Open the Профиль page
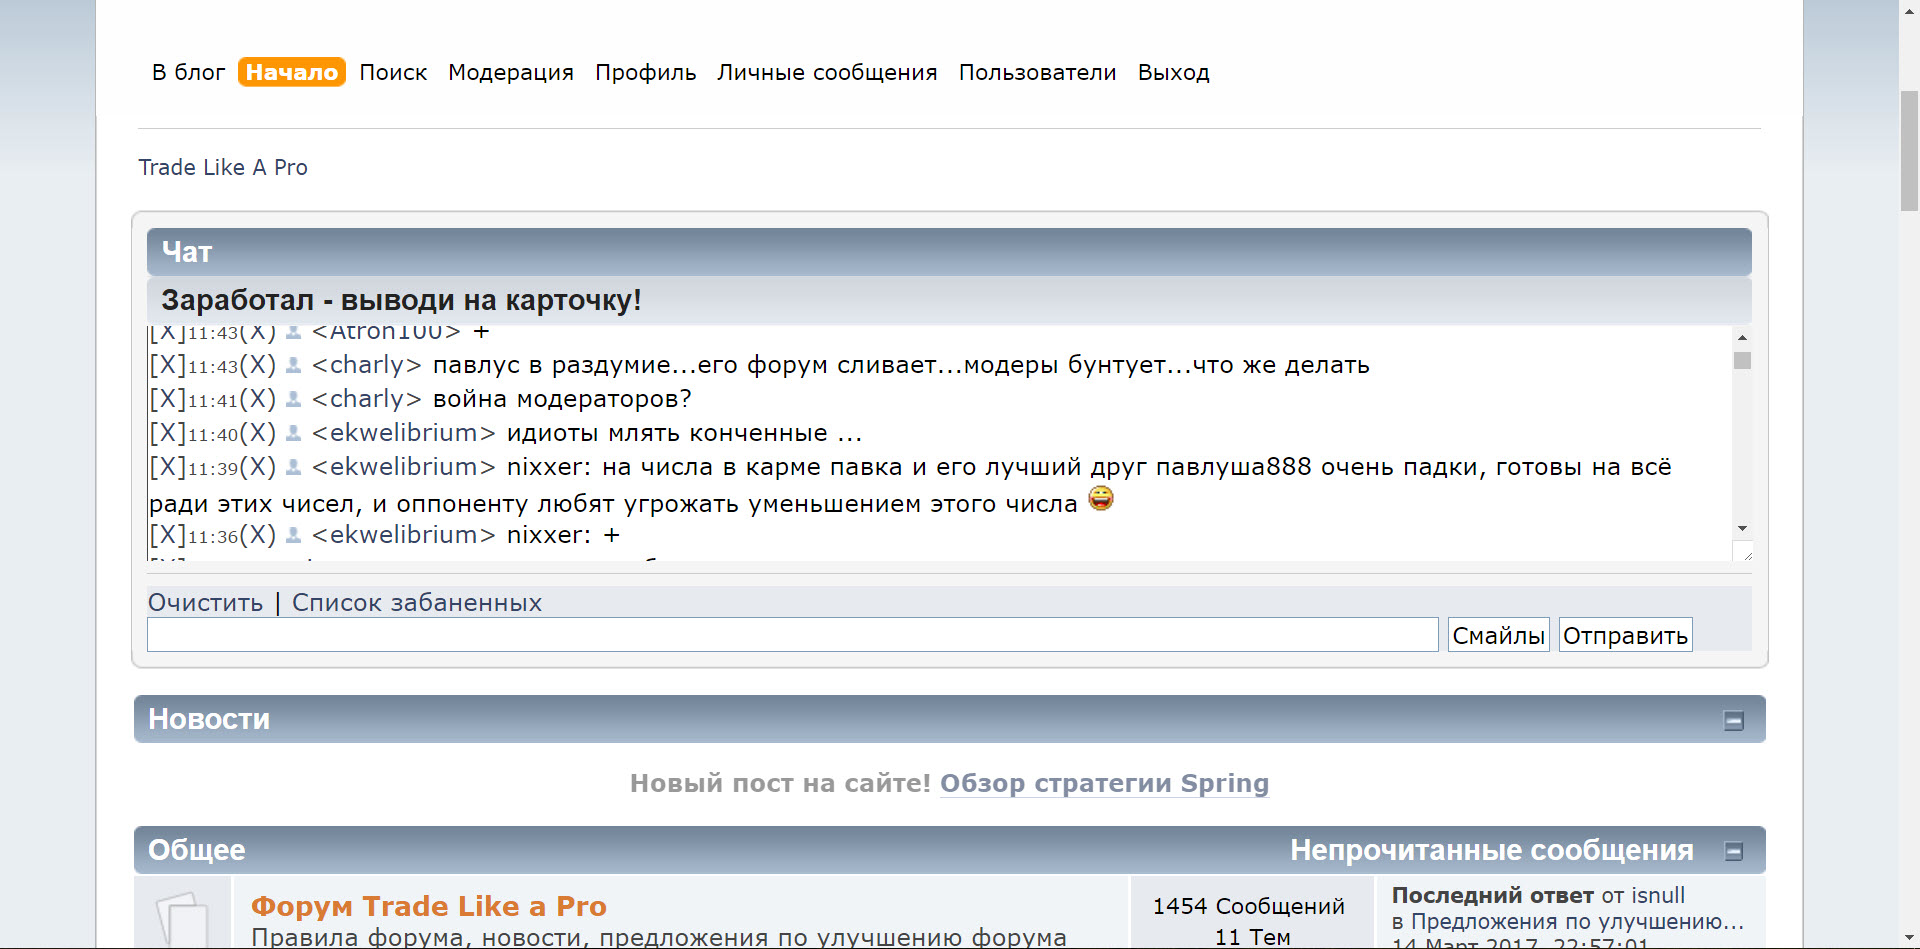Screen dimensions: 1920x949 coord(646,72)
